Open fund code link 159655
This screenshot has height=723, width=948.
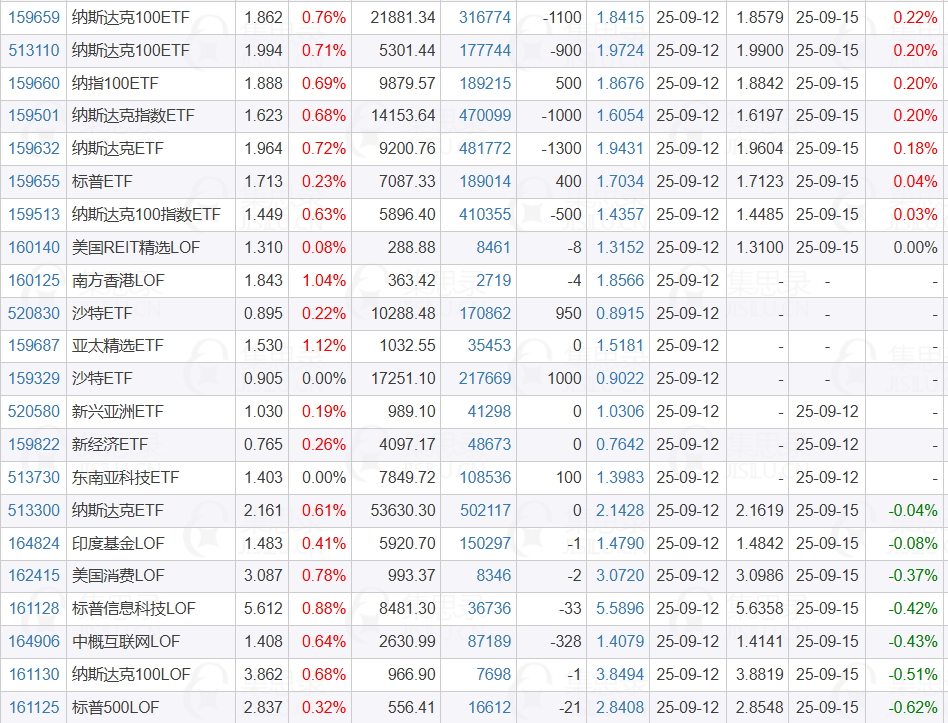click(x=34, y=181)
